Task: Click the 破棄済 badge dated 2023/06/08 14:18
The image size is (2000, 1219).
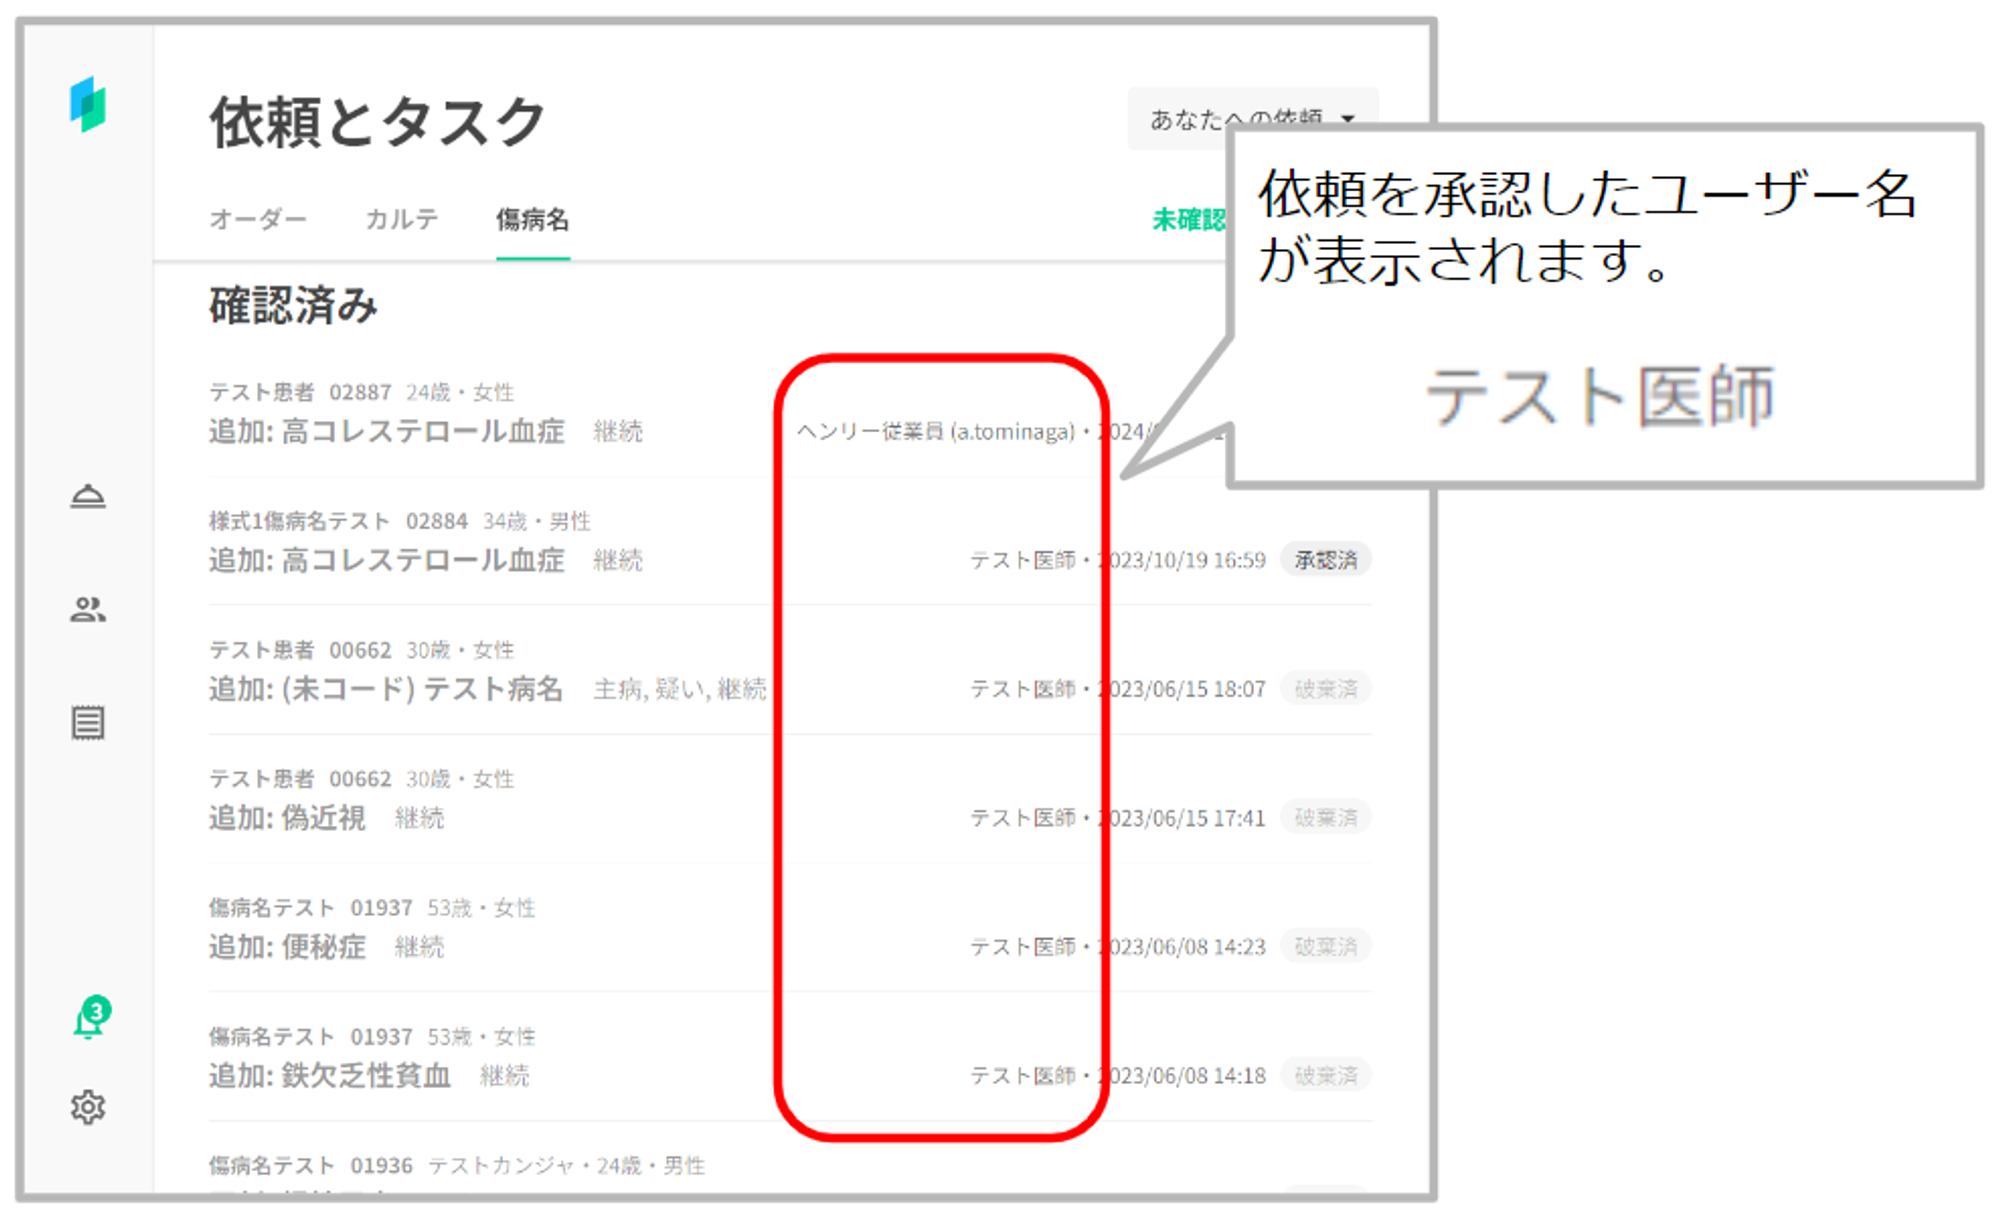Action: point(1325,1076)
